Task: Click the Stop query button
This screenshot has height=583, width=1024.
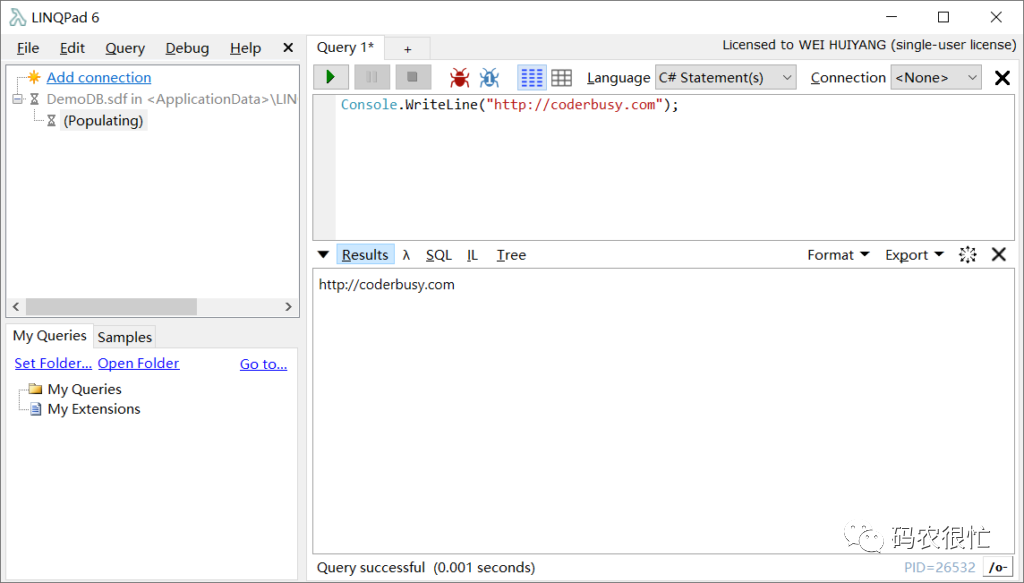Action: click(413, 77)
